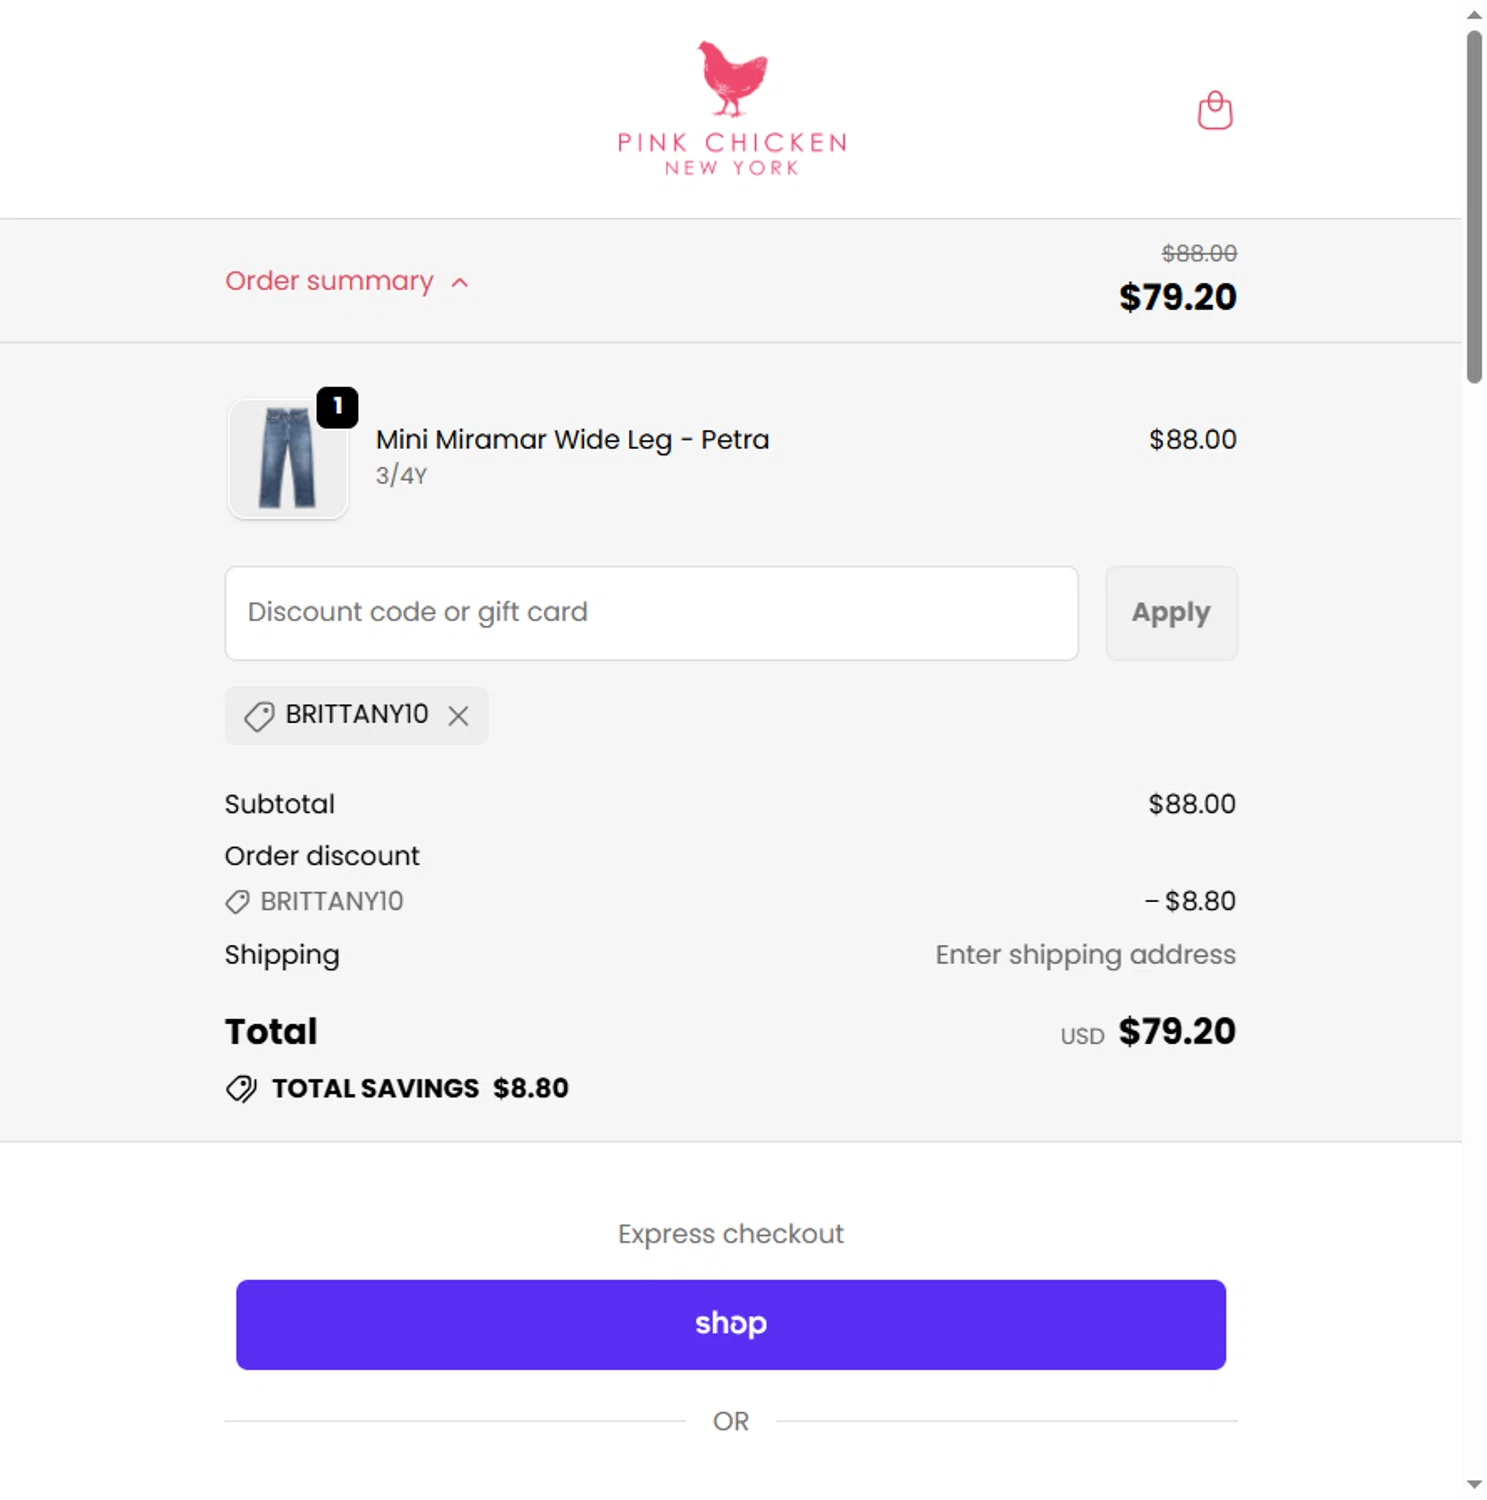Focus the discount code or gift card field
This screenshot has width=1487, height=1500.
pyautogui.click(x=651, y=613)
